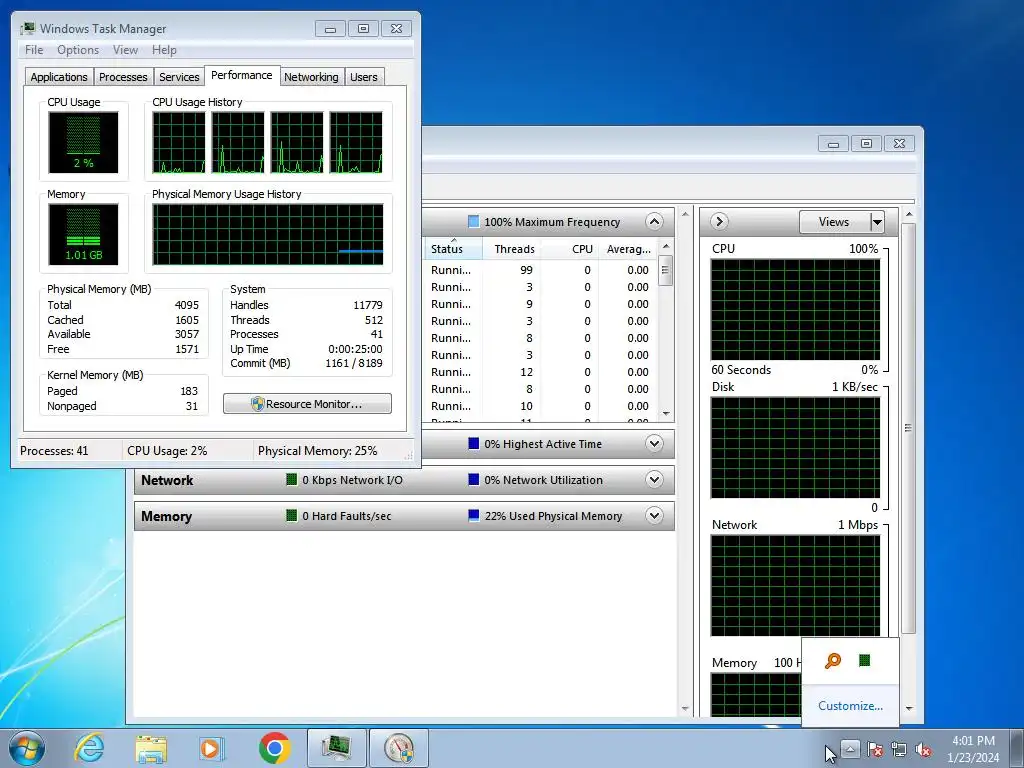The height and width of the screenshot is (768, 1024).
Task: Click the graph pane scroll-down arrow
Action: [908, 709]
